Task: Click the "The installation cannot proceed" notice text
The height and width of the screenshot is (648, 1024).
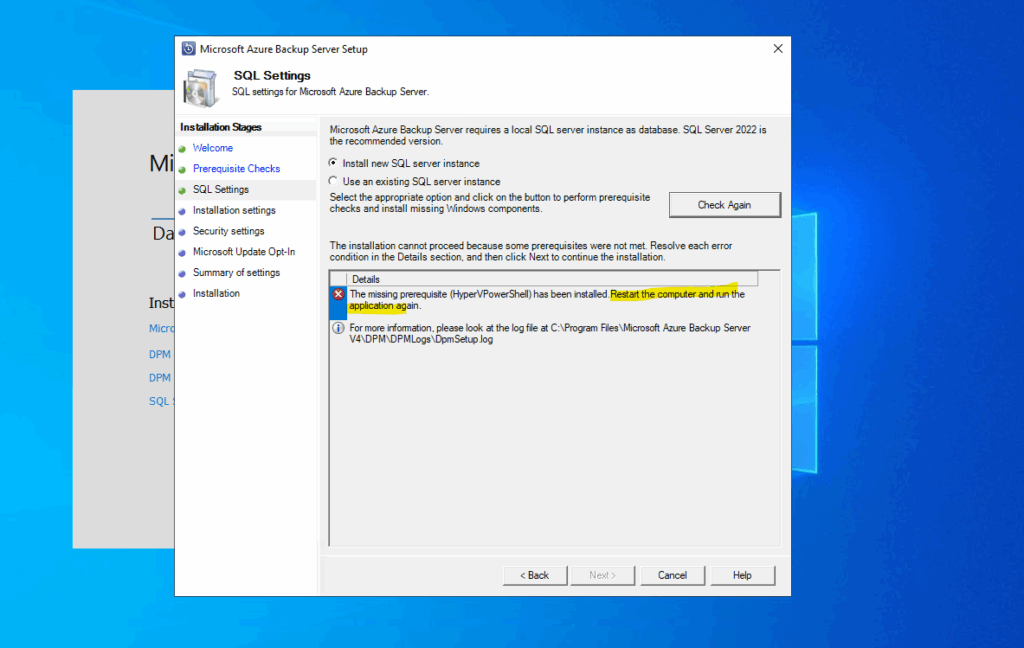Action: 531,251
